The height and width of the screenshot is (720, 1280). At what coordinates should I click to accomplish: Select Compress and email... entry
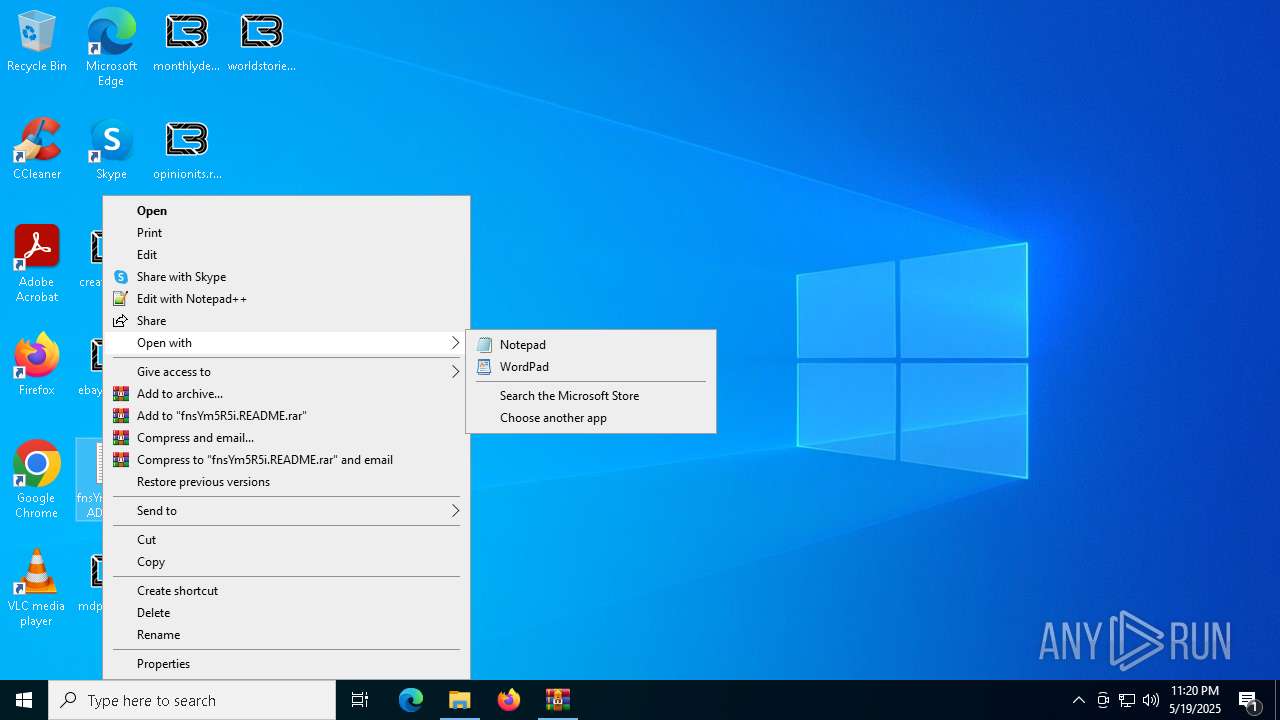click(x=286, y=438)
